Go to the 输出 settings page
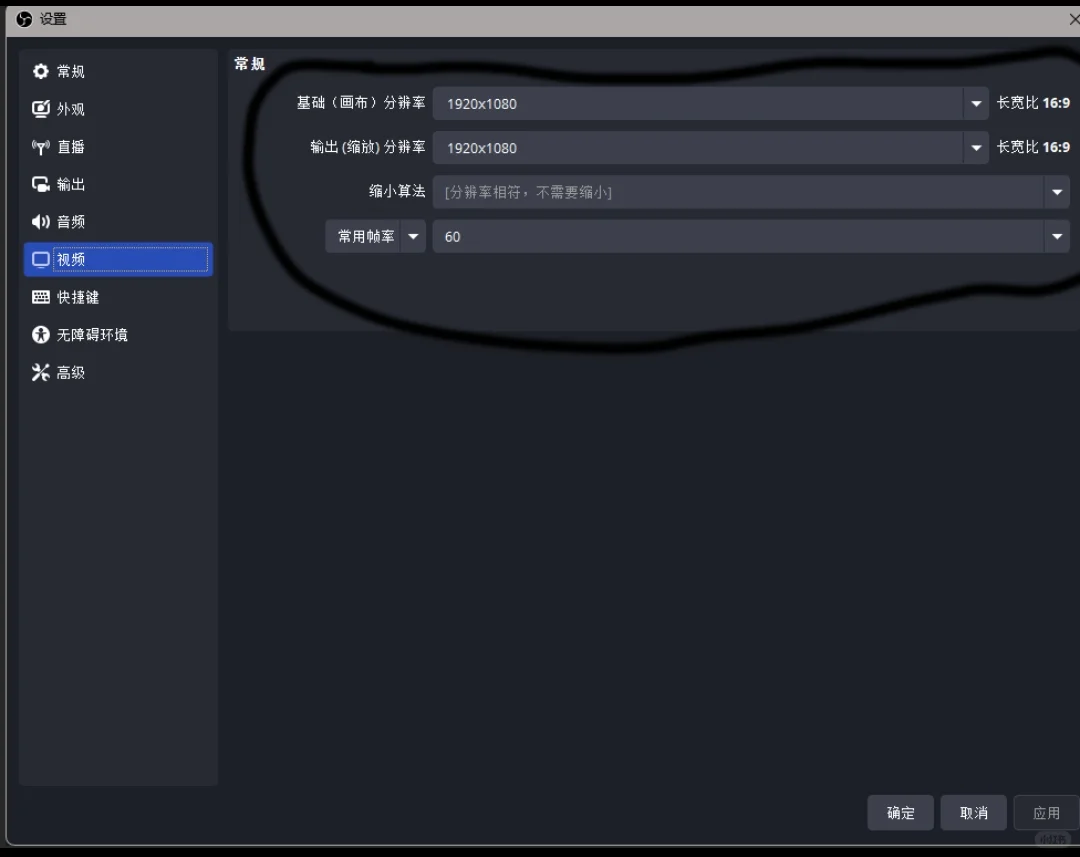This screenshot has height=857, width=1080. click(118, 184)
